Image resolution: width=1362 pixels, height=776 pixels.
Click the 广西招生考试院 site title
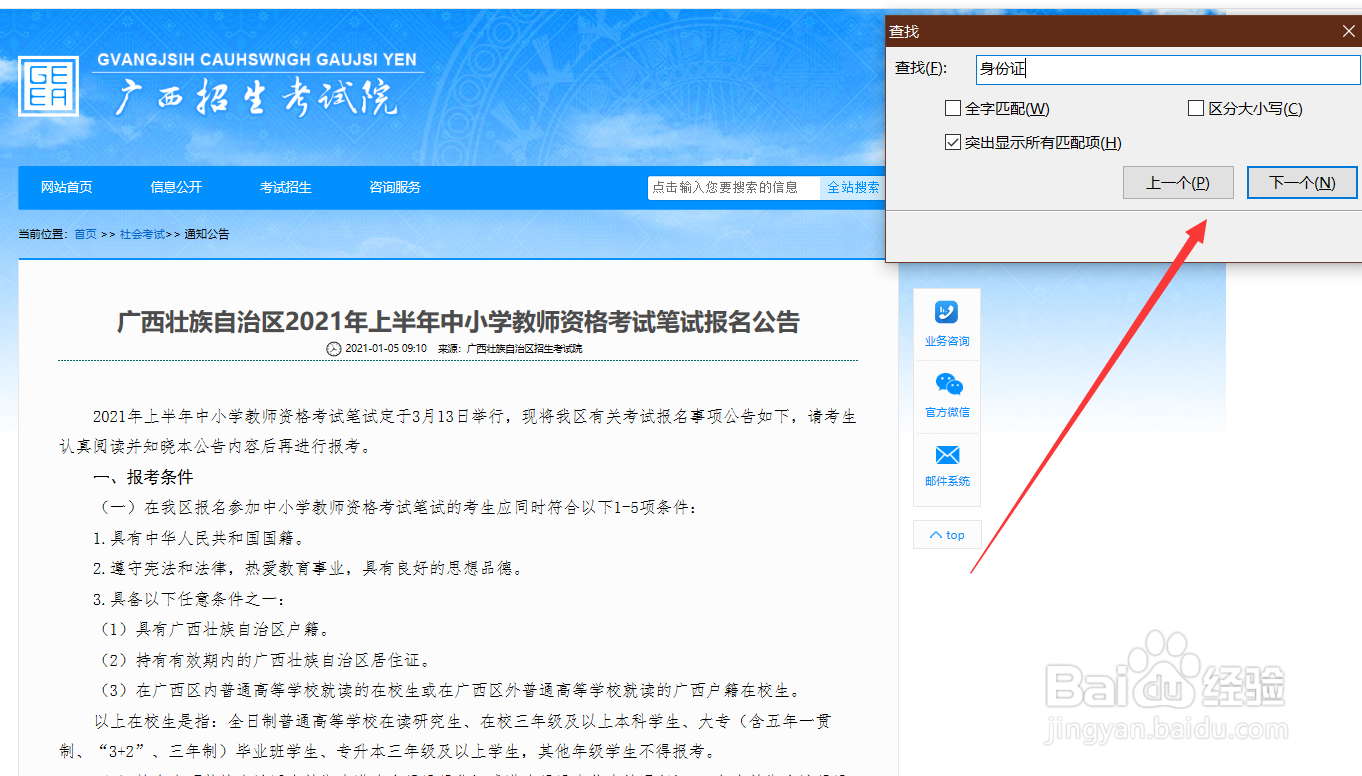[x=255, y=99]
